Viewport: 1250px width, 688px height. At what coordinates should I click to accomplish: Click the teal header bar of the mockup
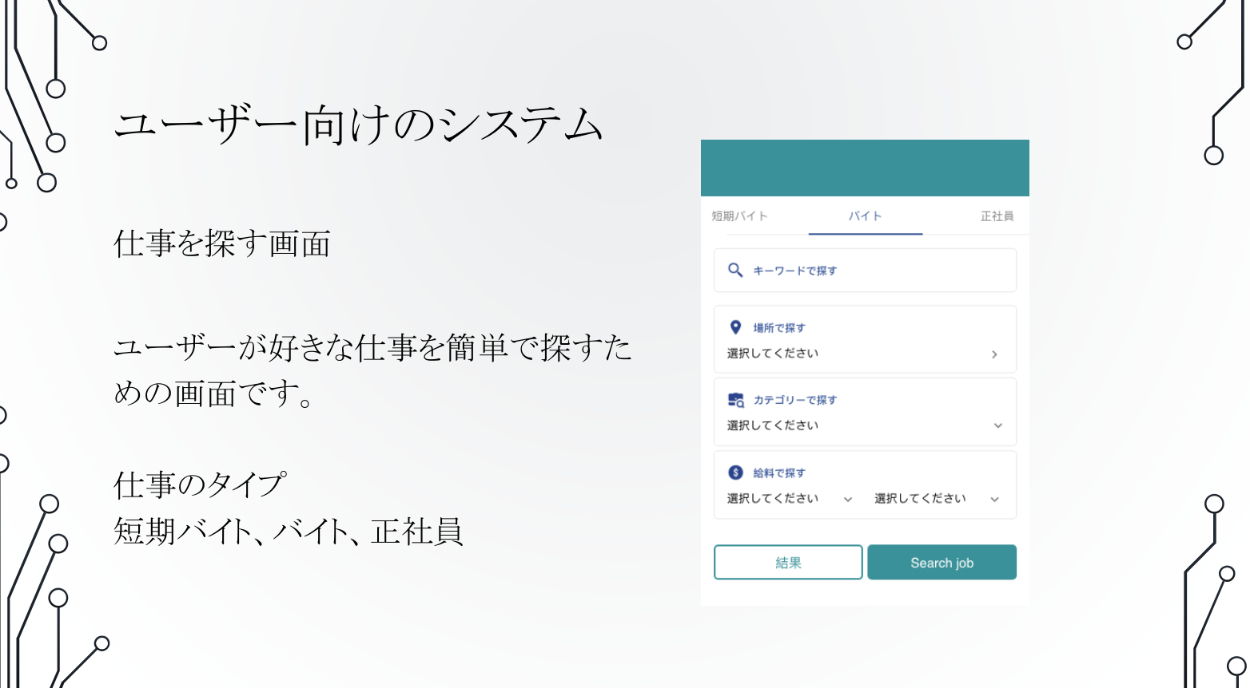click(865, 168)
